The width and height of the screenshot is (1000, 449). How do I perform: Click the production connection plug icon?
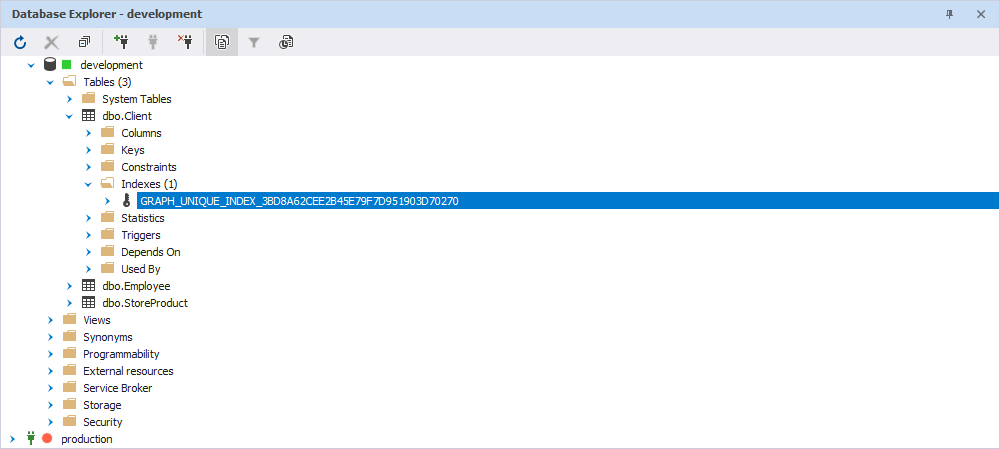click(x=30, y=439)
